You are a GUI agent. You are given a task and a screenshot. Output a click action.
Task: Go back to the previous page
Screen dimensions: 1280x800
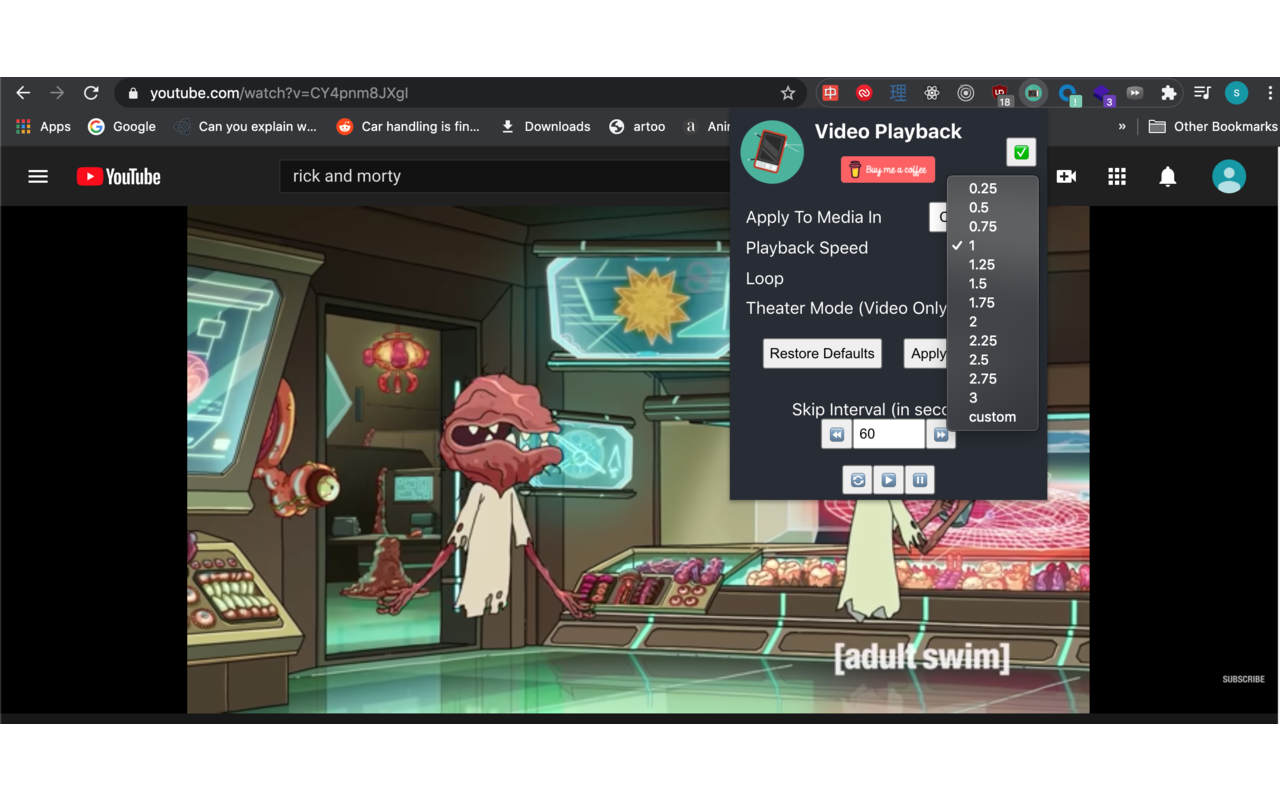[x=23, y=93]
